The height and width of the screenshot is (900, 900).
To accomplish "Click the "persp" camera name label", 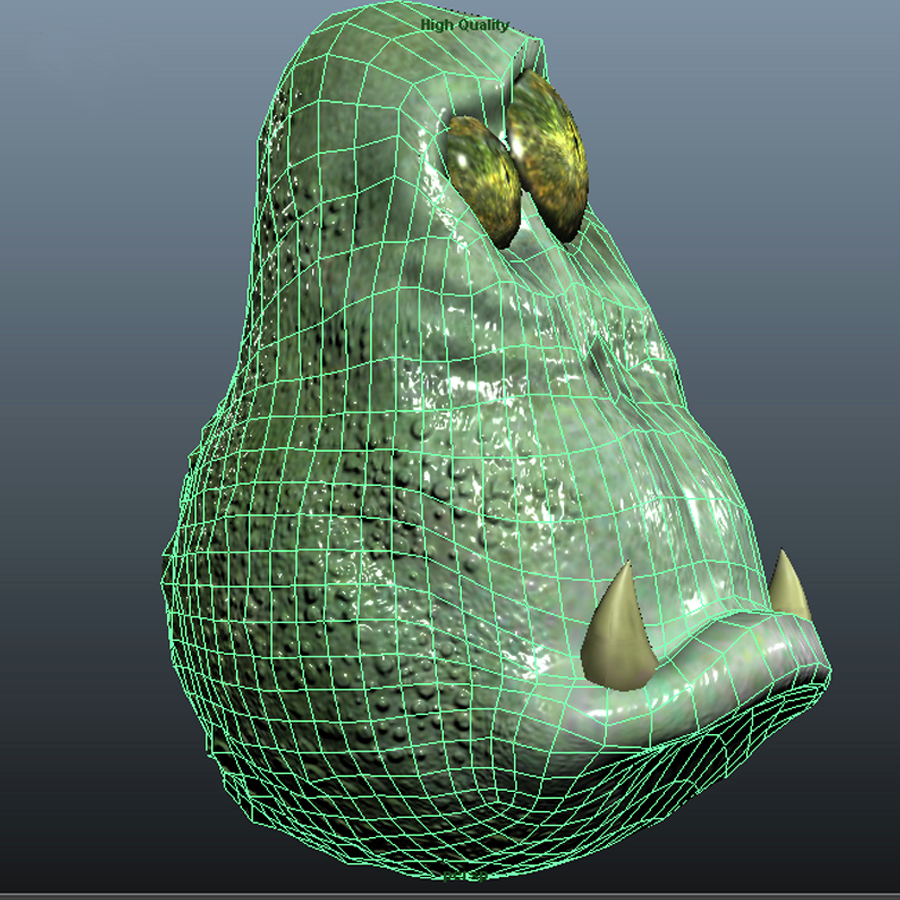I will click(x=465, y=876).
